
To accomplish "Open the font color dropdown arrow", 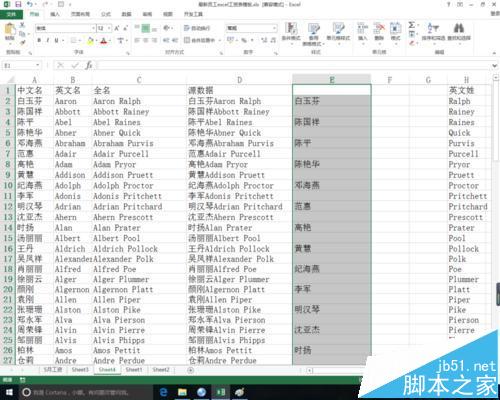I will point(110,41).
